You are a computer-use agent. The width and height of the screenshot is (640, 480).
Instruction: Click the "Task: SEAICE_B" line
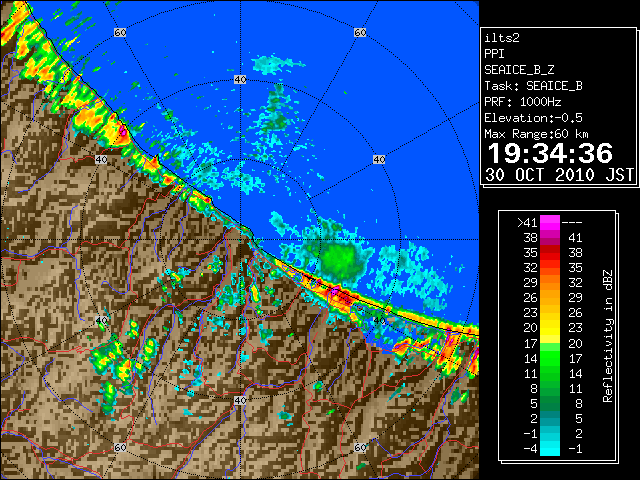[x=533, y=86]
